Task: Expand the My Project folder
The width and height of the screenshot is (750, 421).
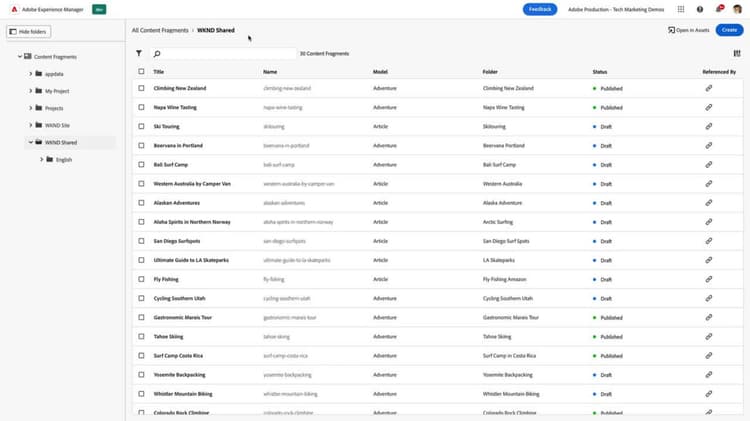Action: (31, 91)
